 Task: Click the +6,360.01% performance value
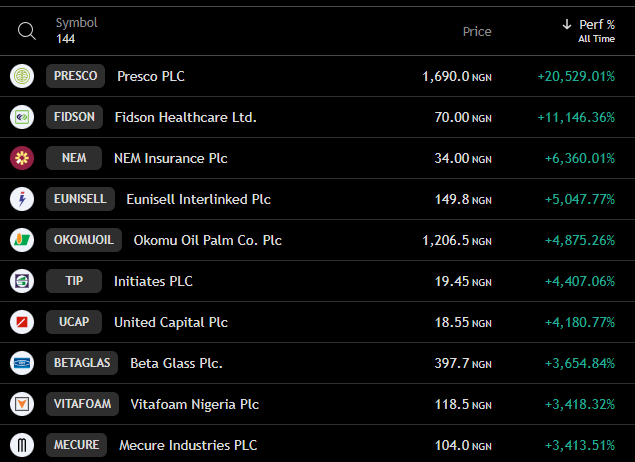pos(580,158)
